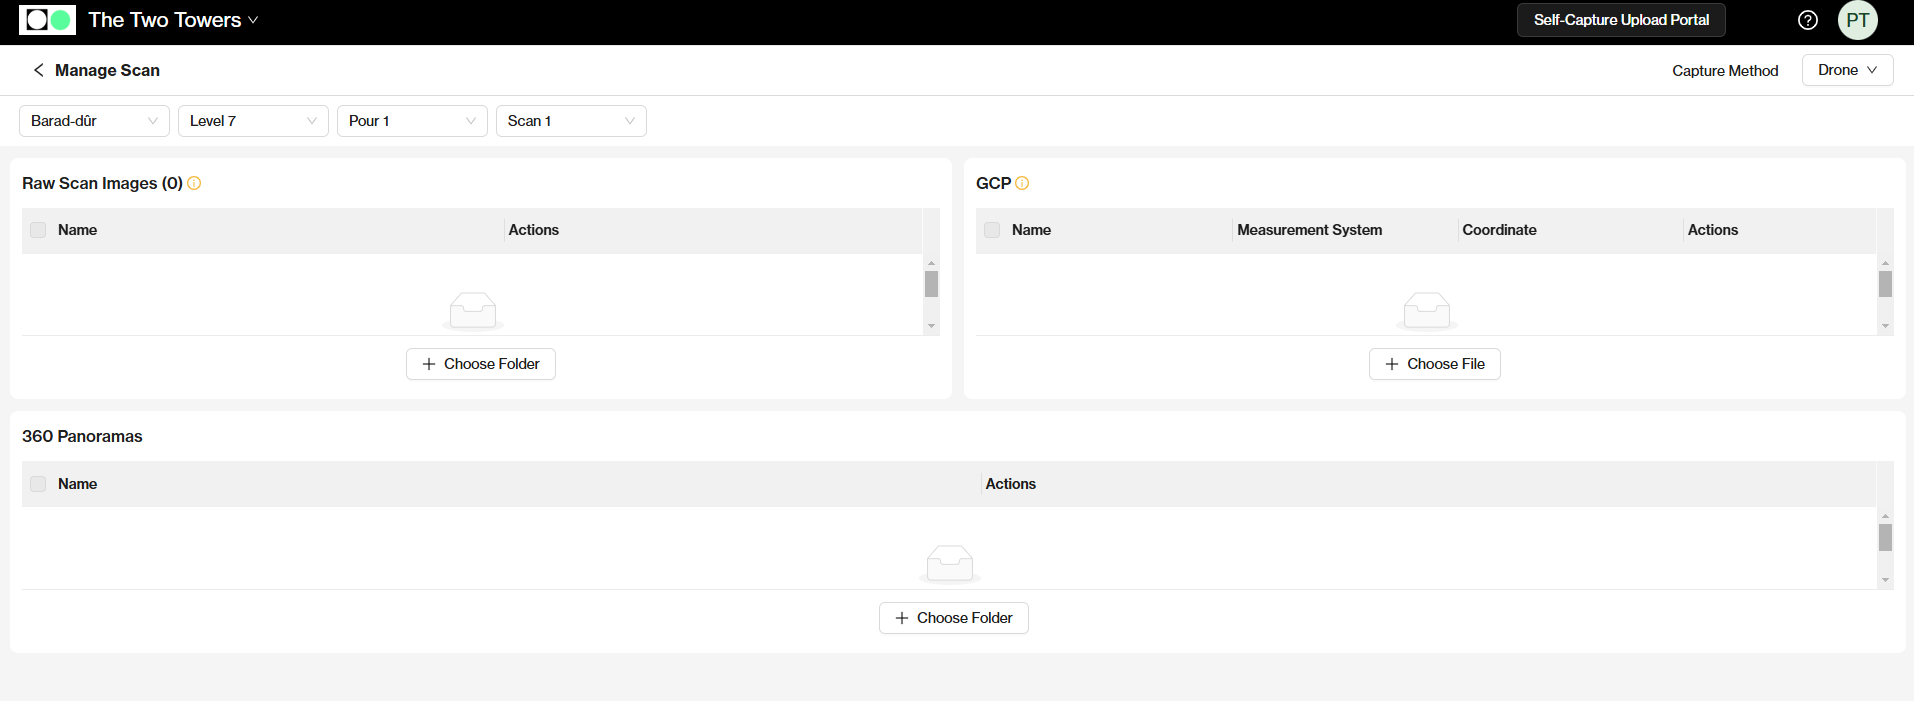Click the back arrow beside Manage Scan

click(38, 70)
